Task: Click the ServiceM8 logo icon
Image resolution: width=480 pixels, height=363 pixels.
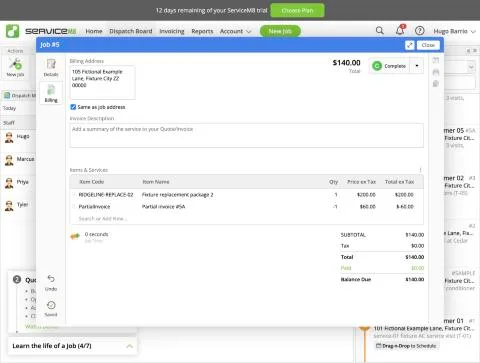Action: 12,31
